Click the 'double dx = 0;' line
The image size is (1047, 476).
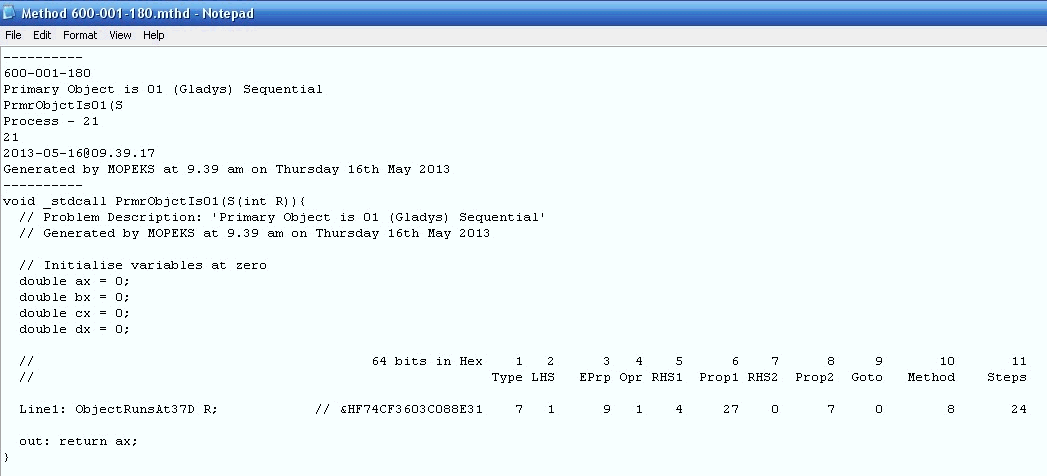click(75, 329)
